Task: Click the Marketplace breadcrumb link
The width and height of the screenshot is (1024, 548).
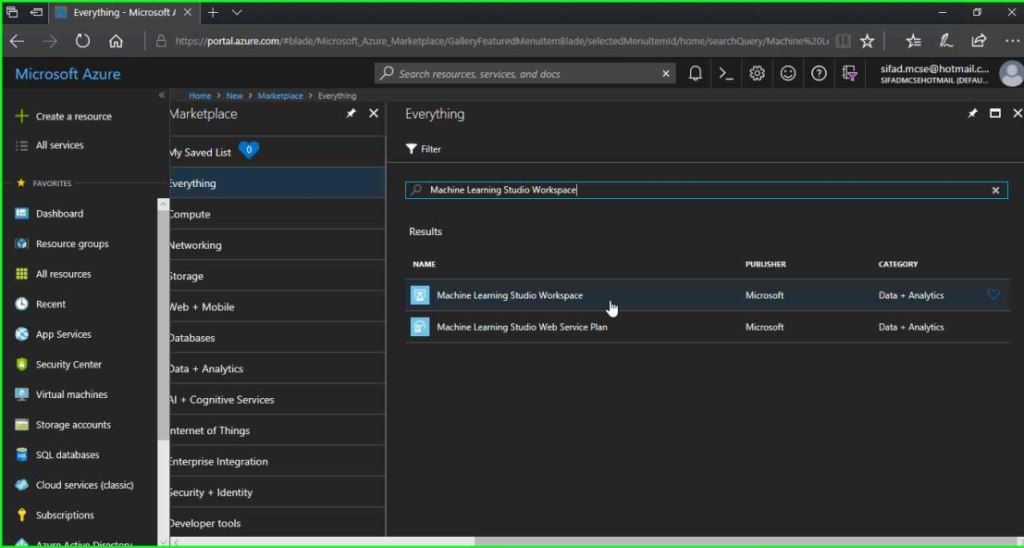Action: coord(280,95)
